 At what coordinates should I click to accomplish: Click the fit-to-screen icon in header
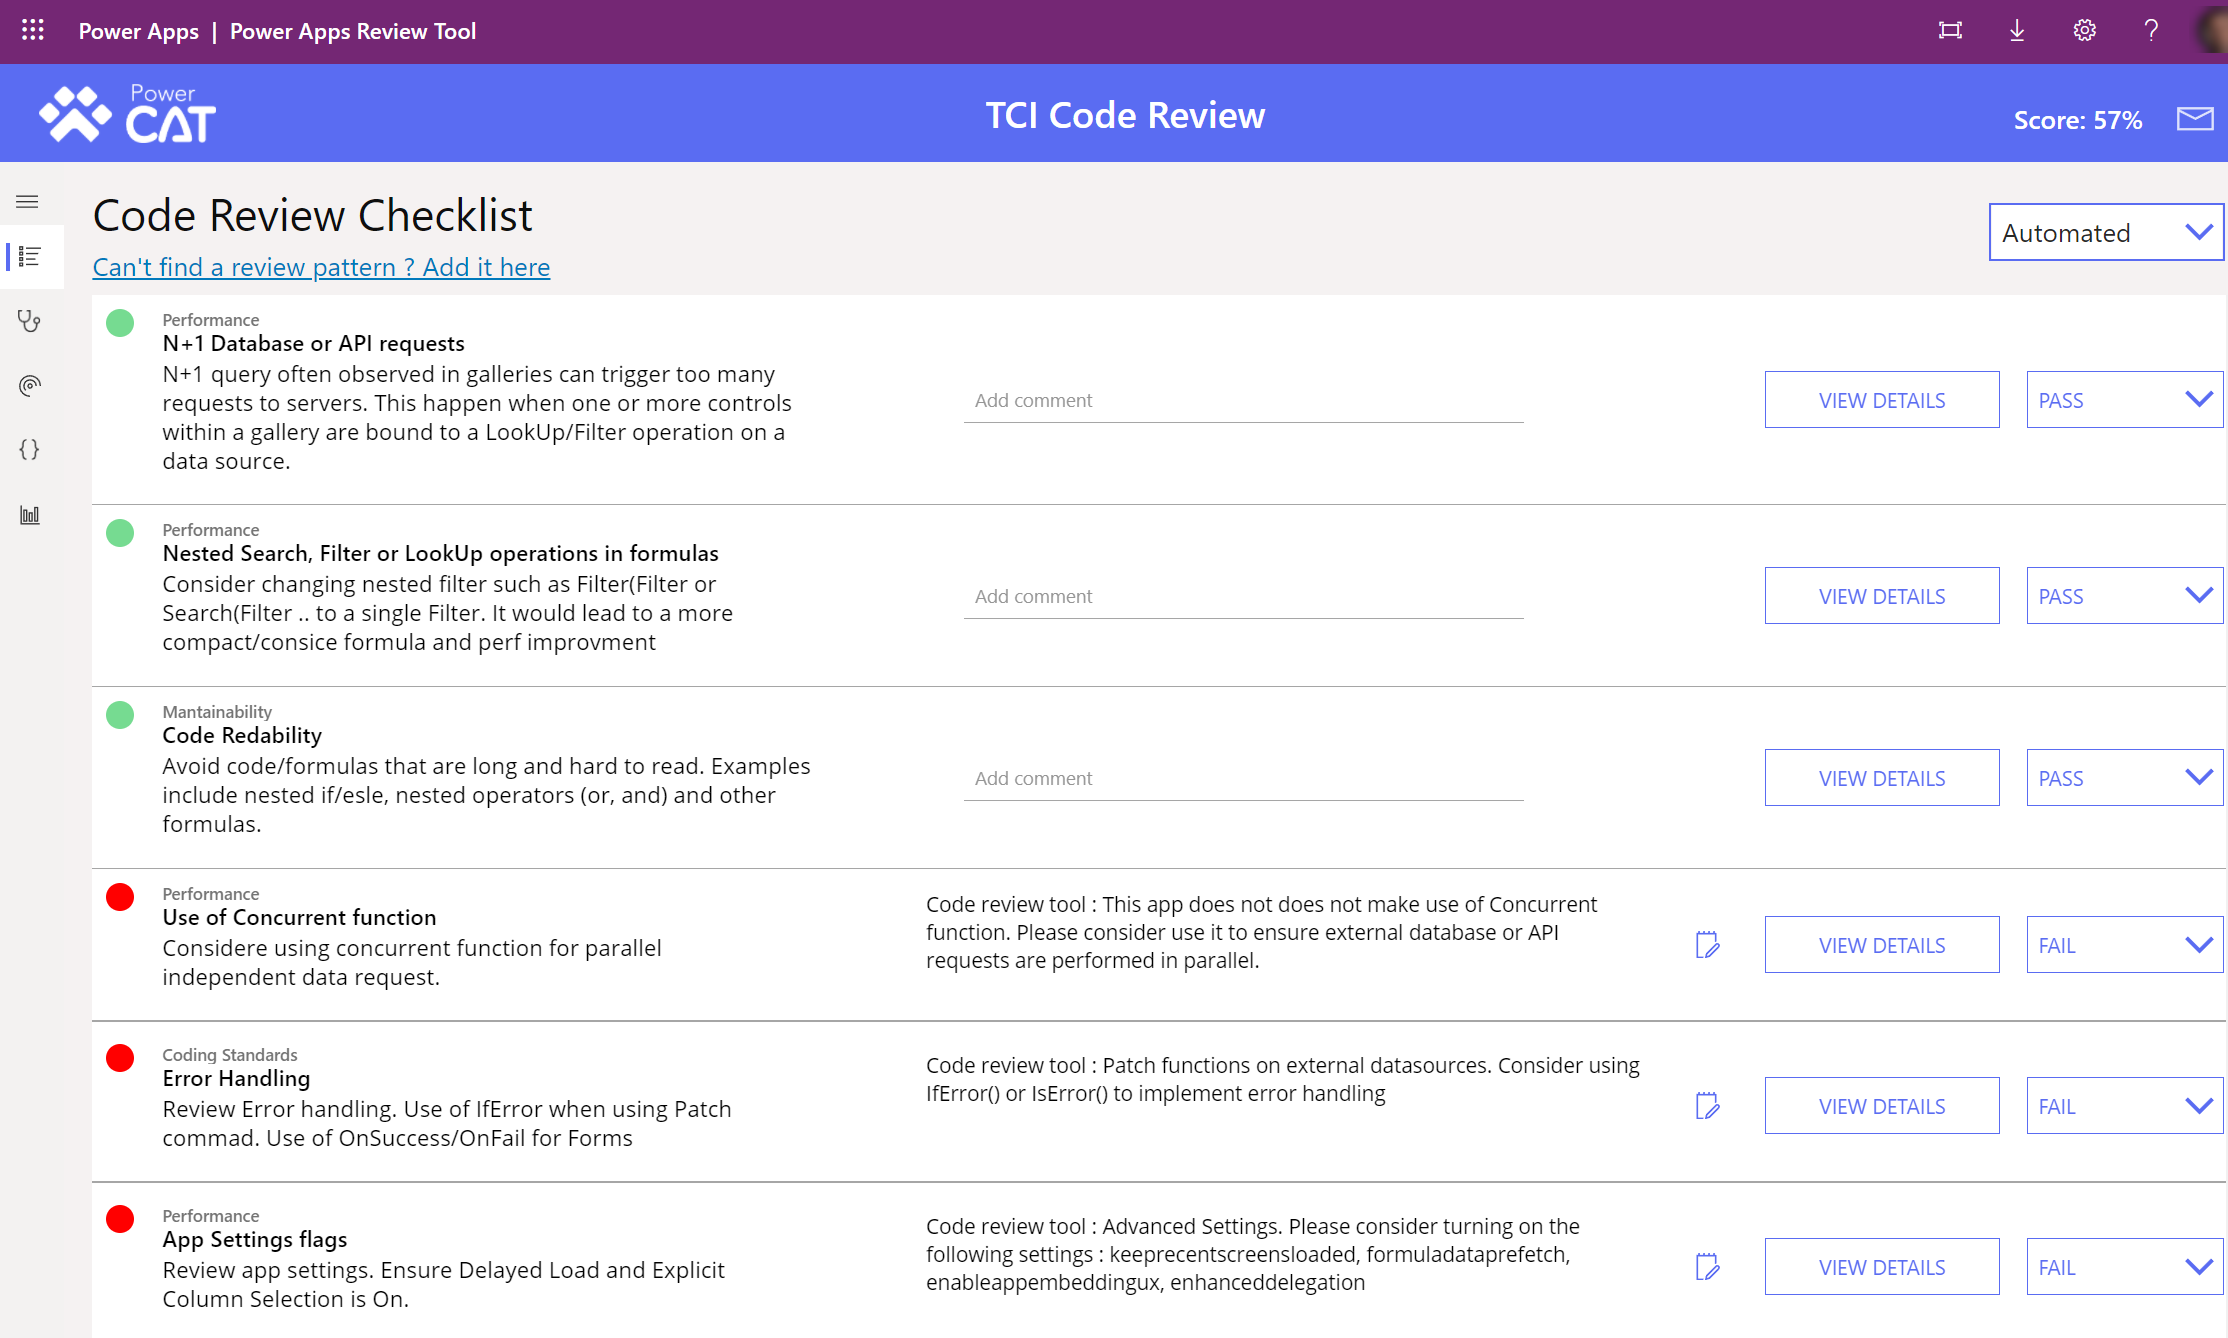coord(1950,30)
